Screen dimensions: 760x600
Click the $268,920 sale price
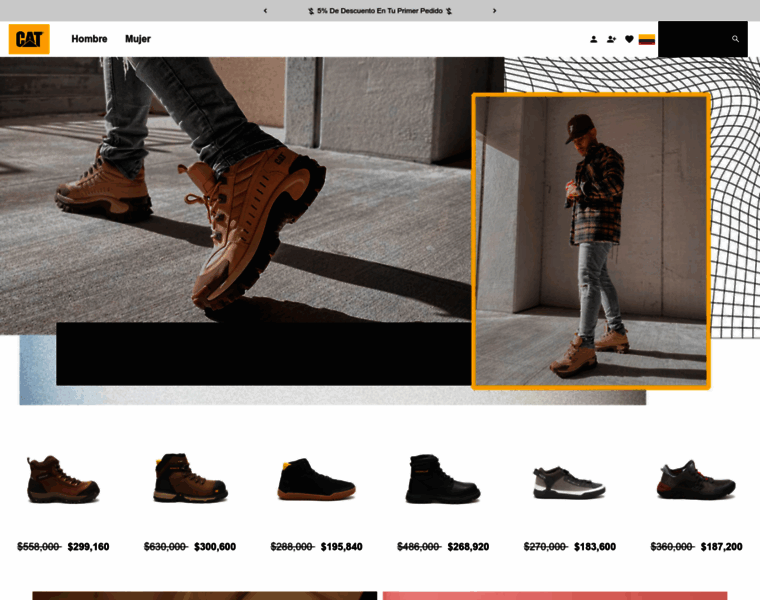[x=468, y=547]
